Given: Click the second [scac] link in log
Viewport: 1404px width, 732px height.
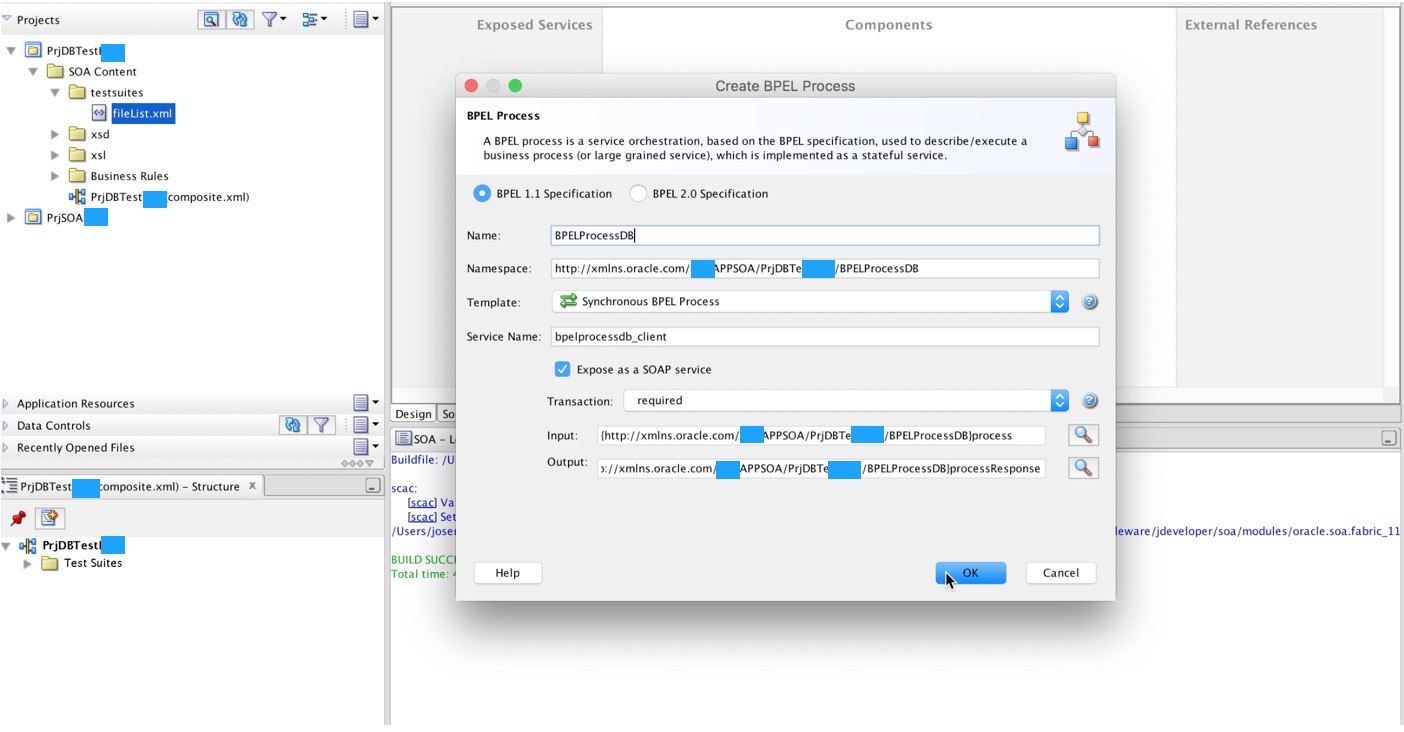Looking at the screenshot, I should point(422,517).
